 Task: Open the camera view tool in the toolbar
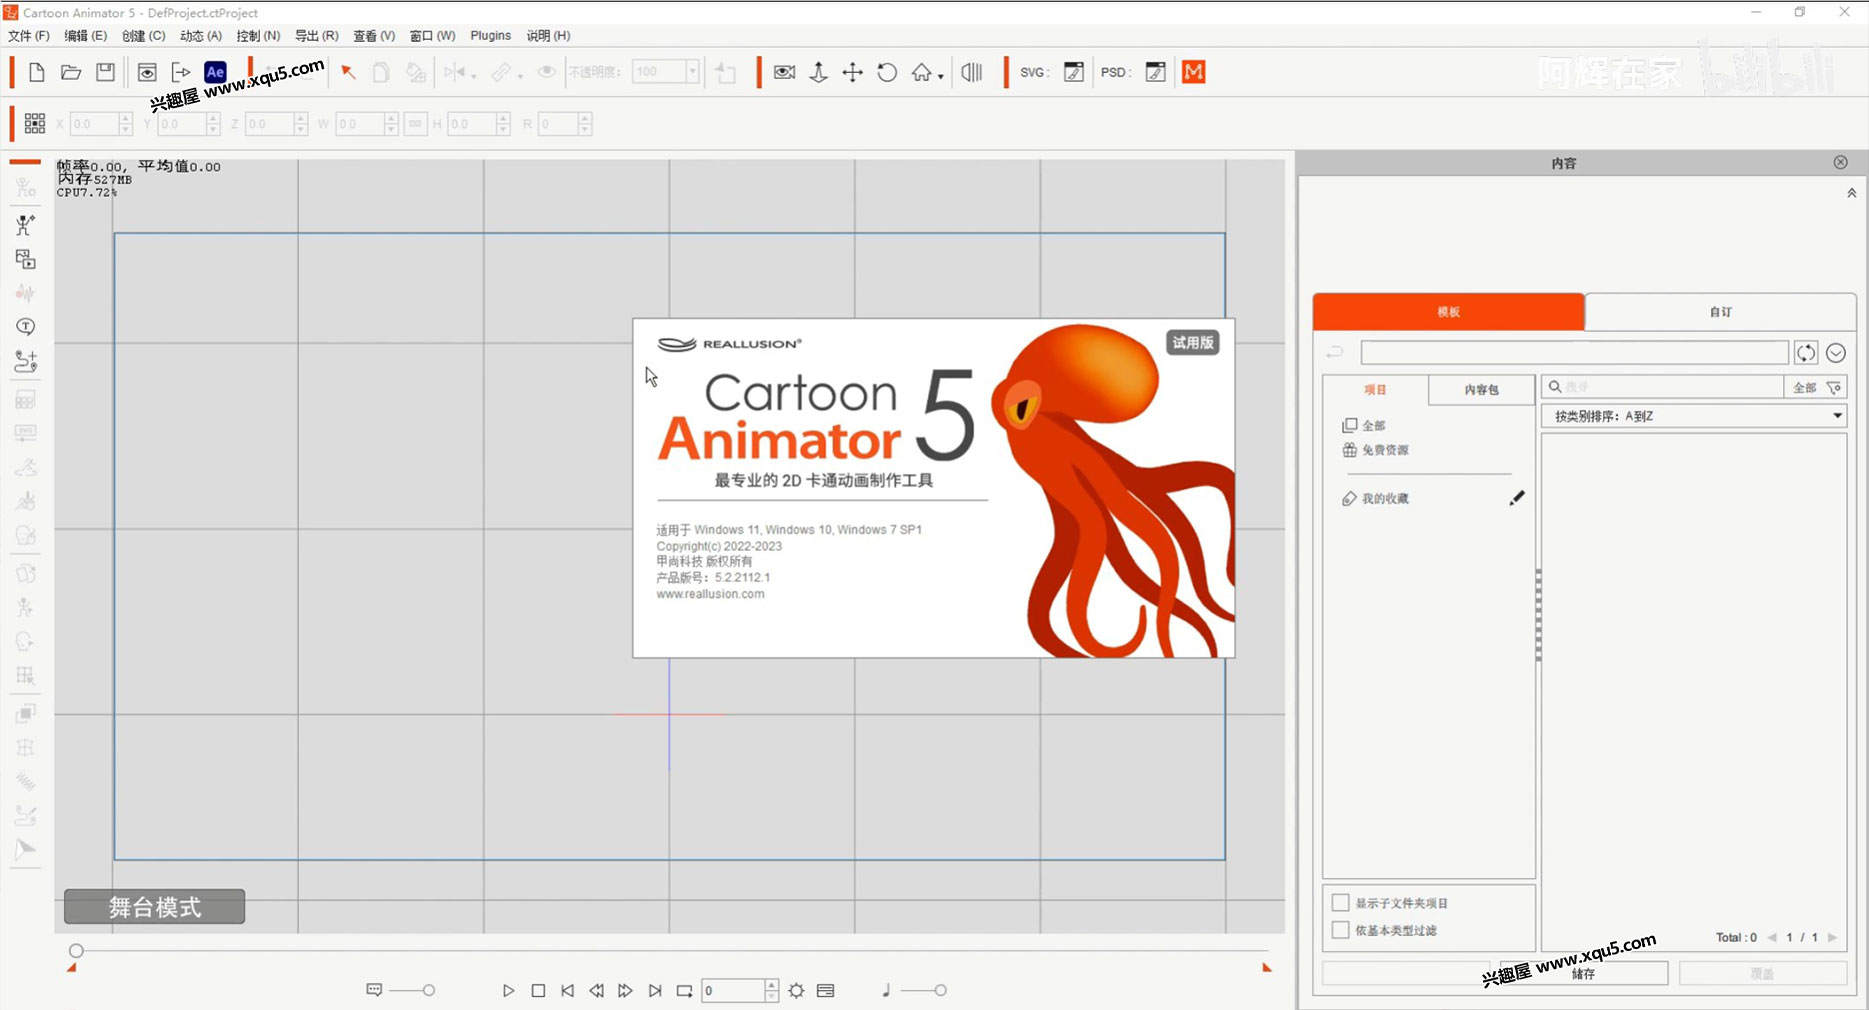(x=785, y=72)
